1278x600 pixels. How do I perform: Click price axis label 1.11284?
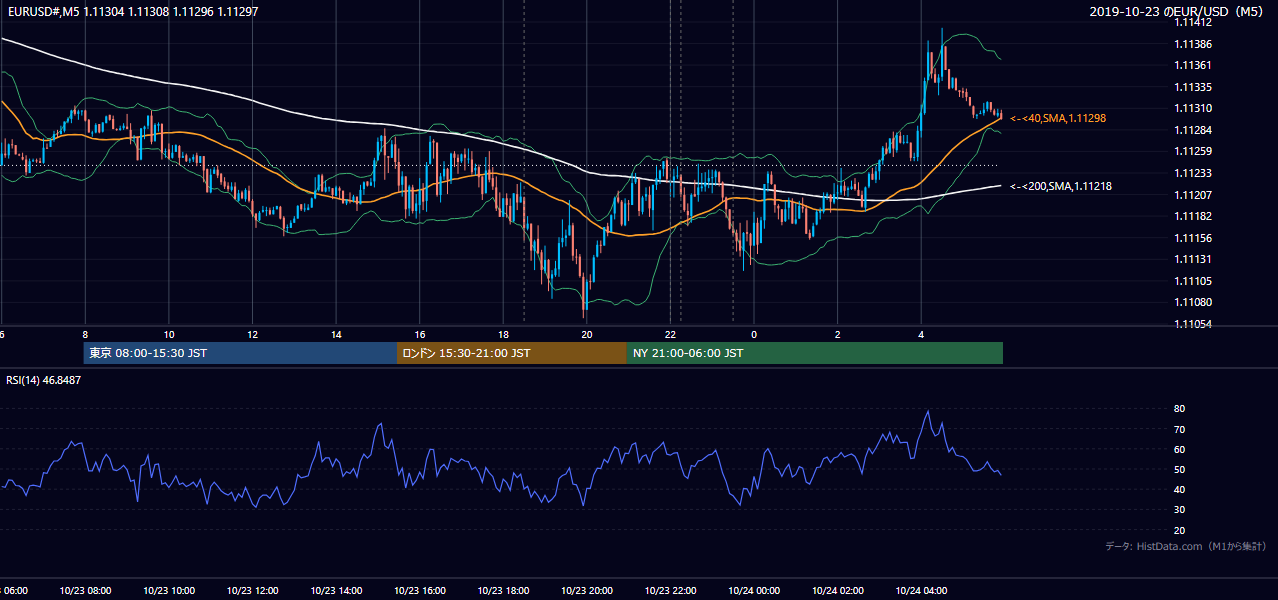pos(1193,130)
